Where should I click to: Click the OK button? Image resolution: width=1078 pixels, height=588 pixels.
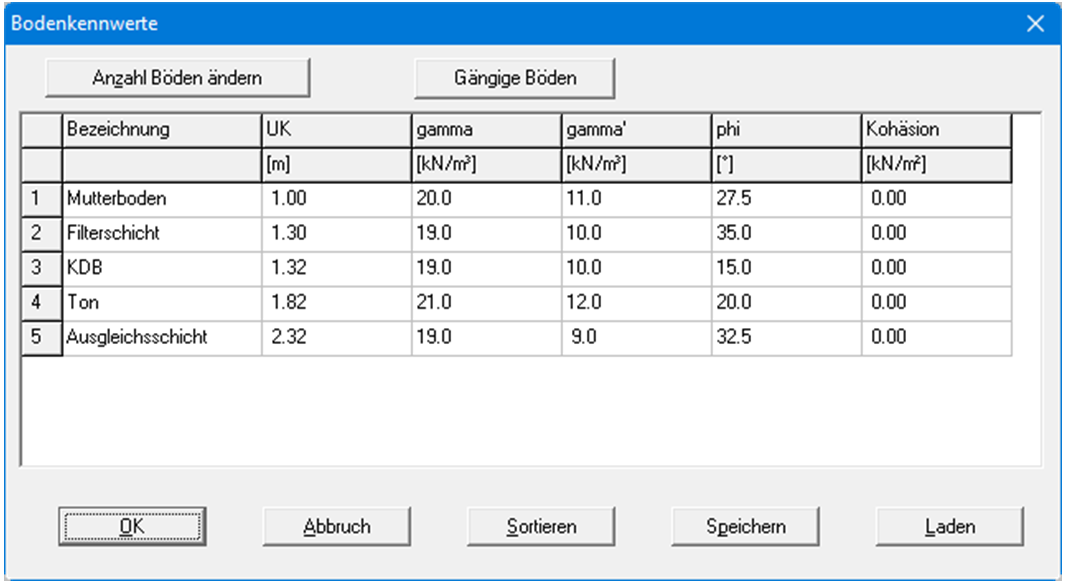(x=132, y=525)
